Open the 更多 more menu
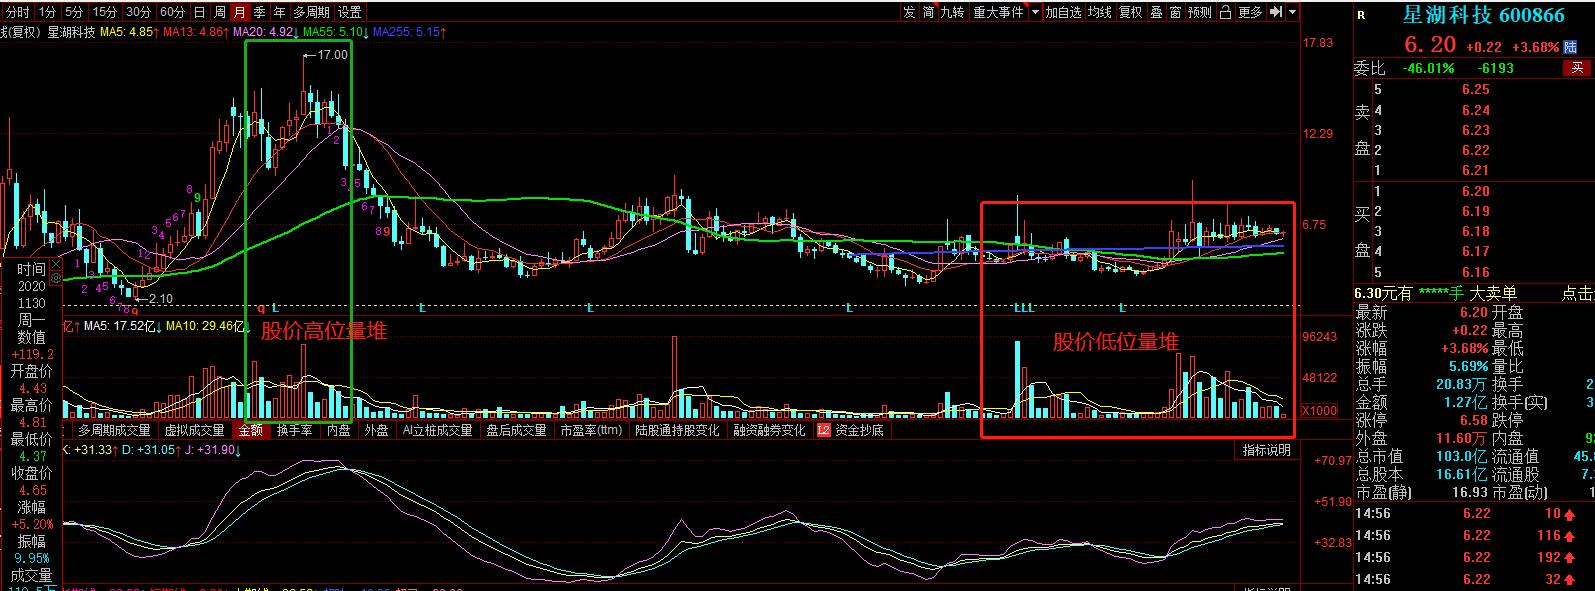1595x591 pixels. point(1250,12)
